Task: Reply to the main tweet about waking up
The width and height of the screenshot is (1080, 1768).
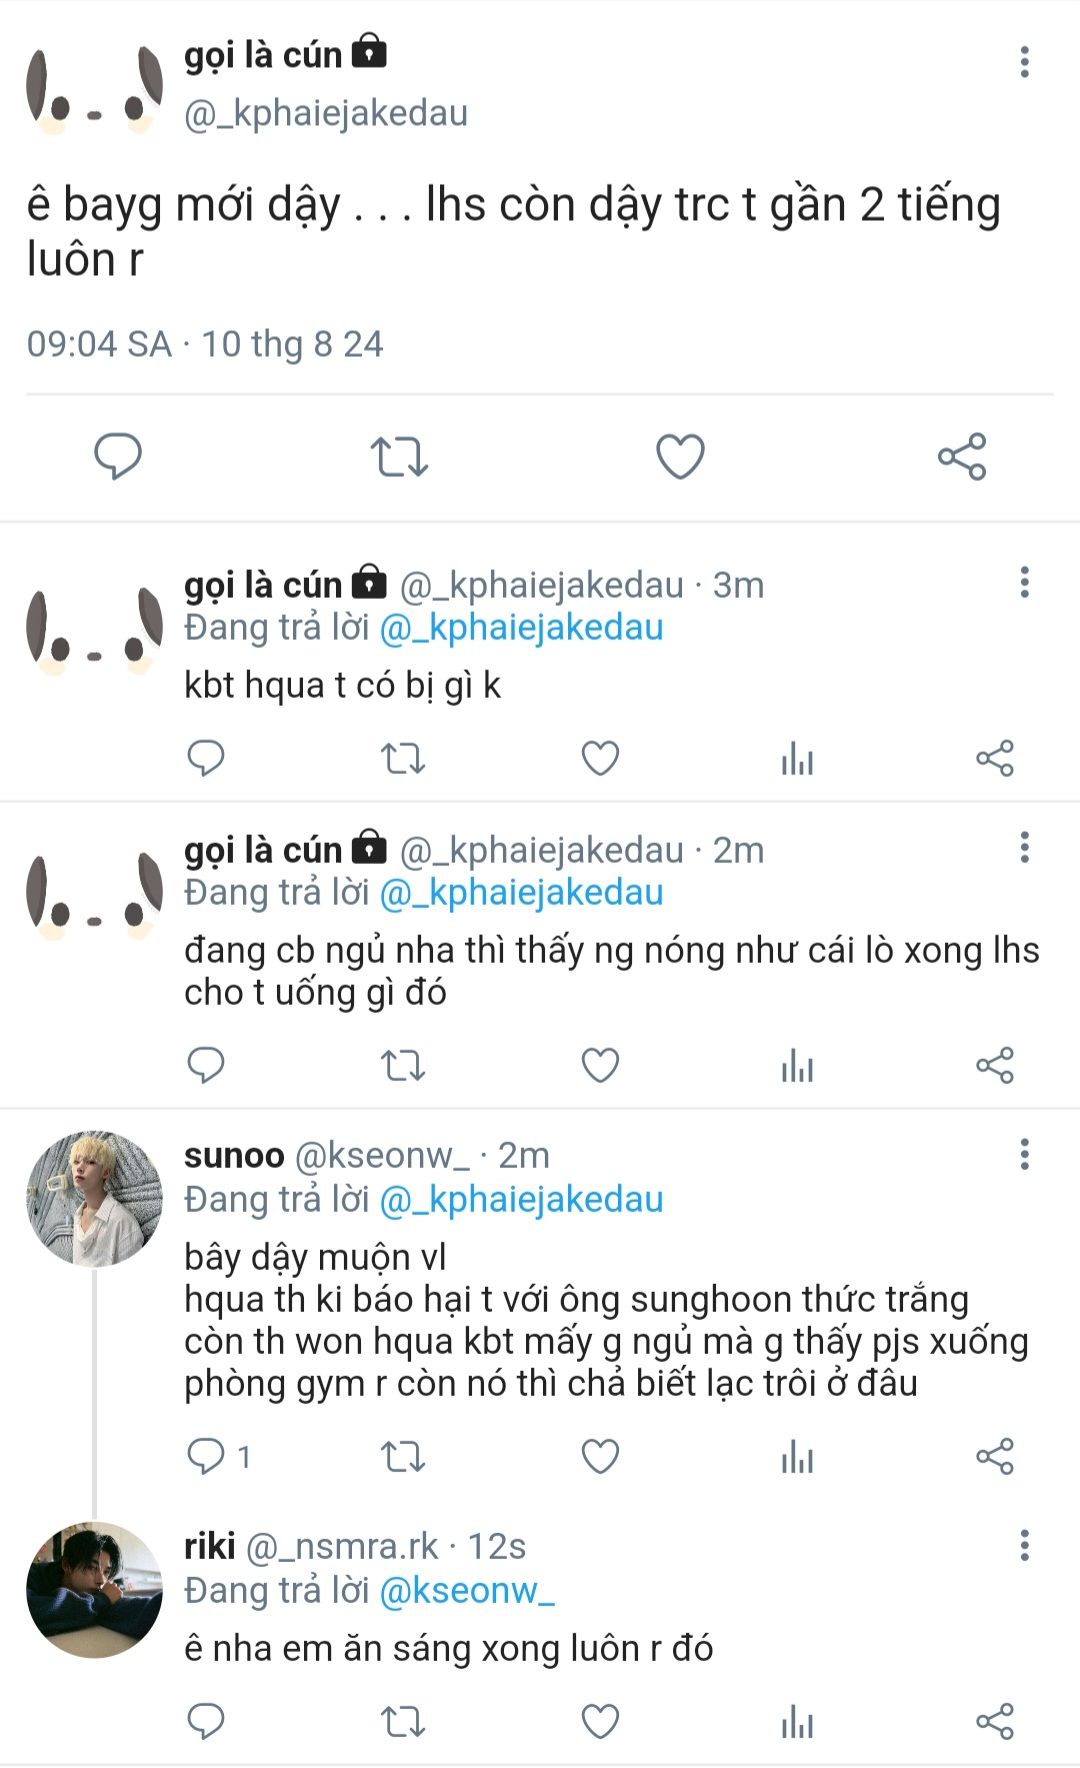Action: point(118,457)
